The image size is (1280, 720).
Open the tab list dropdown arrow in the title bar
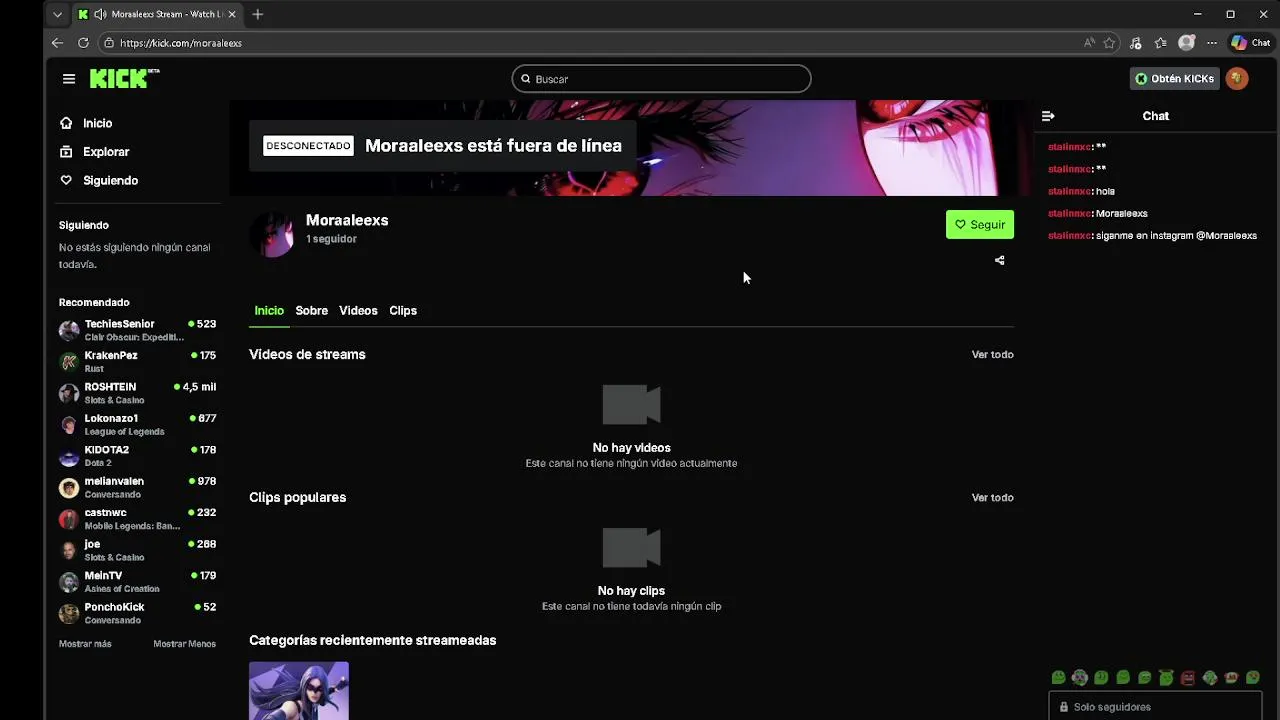click(57, 14)
